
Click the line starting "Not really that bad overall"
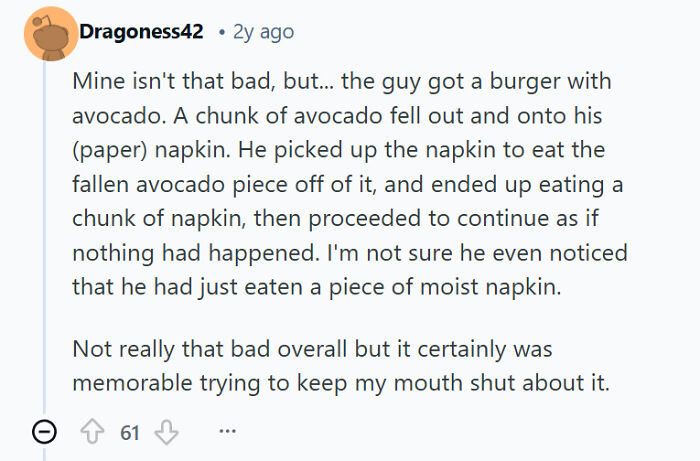tap(312, 350)
